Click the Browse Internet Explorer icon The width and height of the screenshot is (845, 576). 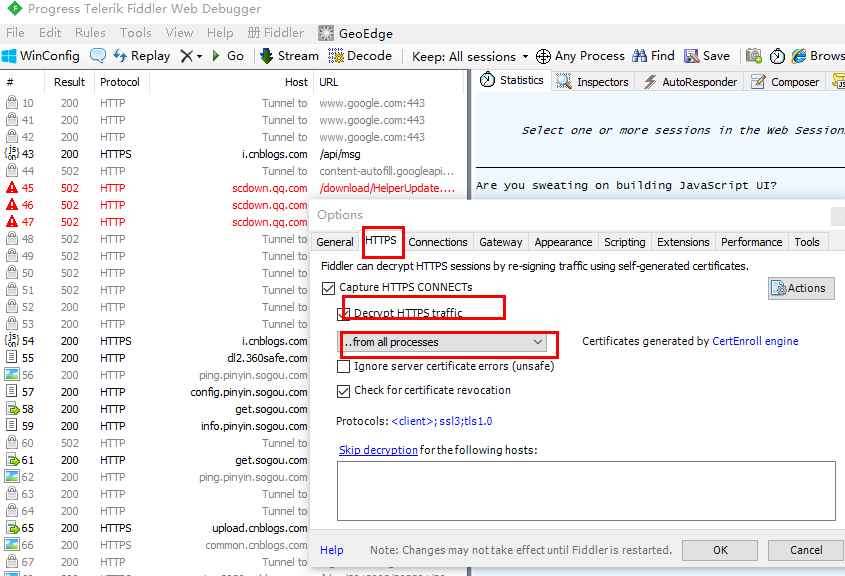click(x=799, y=56)
